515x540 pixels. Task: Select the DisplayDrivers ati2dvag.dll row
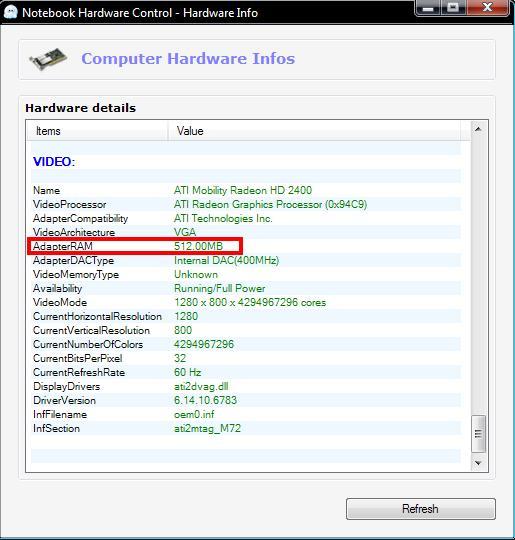pos(246,386)
